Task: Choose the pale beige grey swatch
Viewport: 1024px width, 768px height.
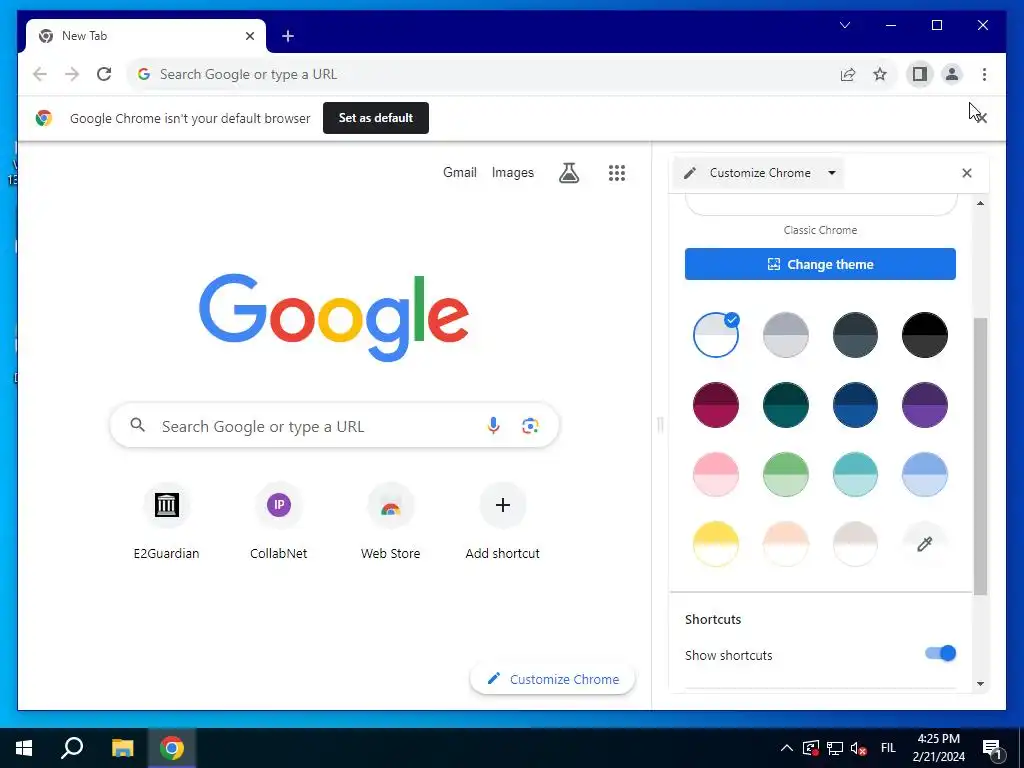Action: tap(856, 544)
